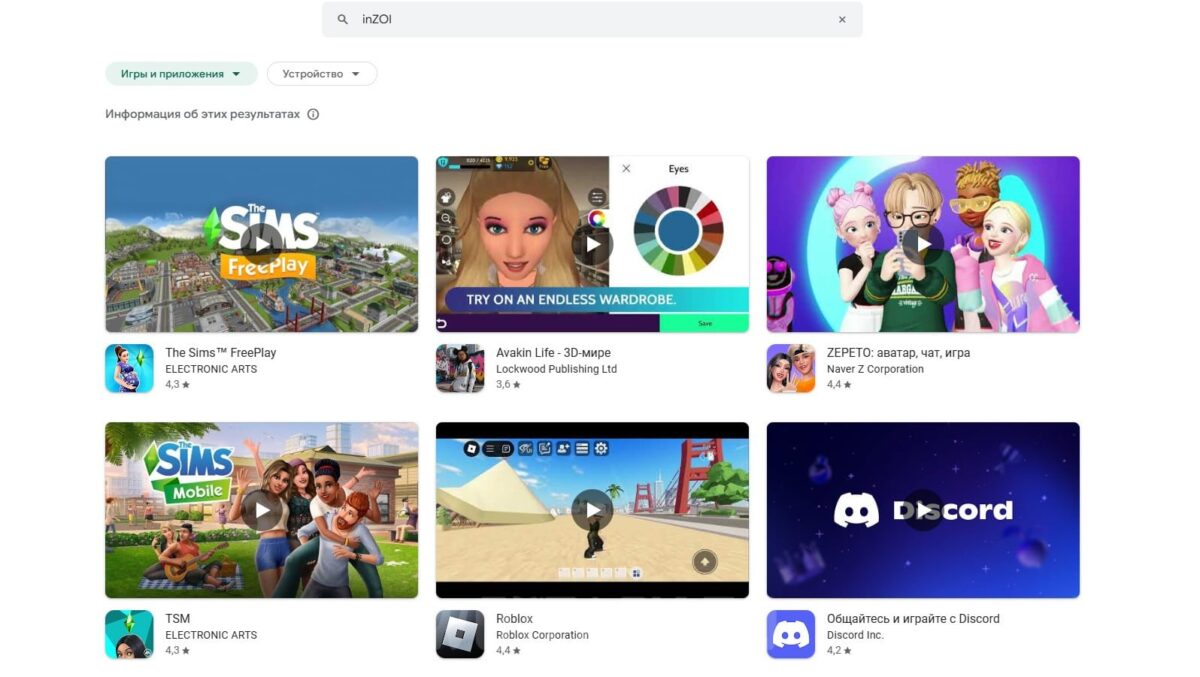Click Roblox Corporation developer name
The width and height of the screenshot is (1200, 677).
tap(542, 635)
